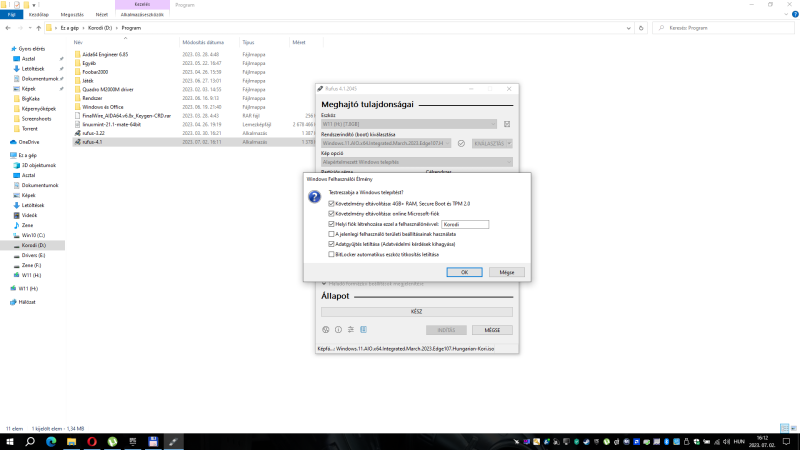Click Koredi (D:) in the address breadcrumb
This screenshot has height=450, width=800.
click(x=99, y=28)
